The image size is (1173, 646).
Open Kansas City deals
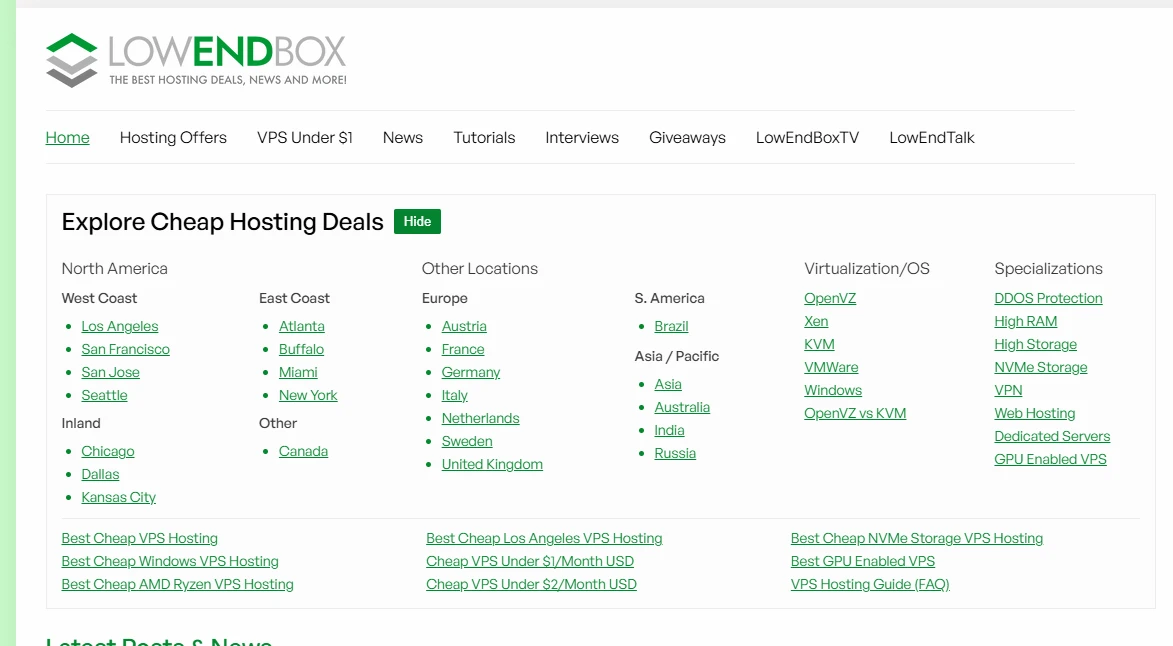(118, 497)
